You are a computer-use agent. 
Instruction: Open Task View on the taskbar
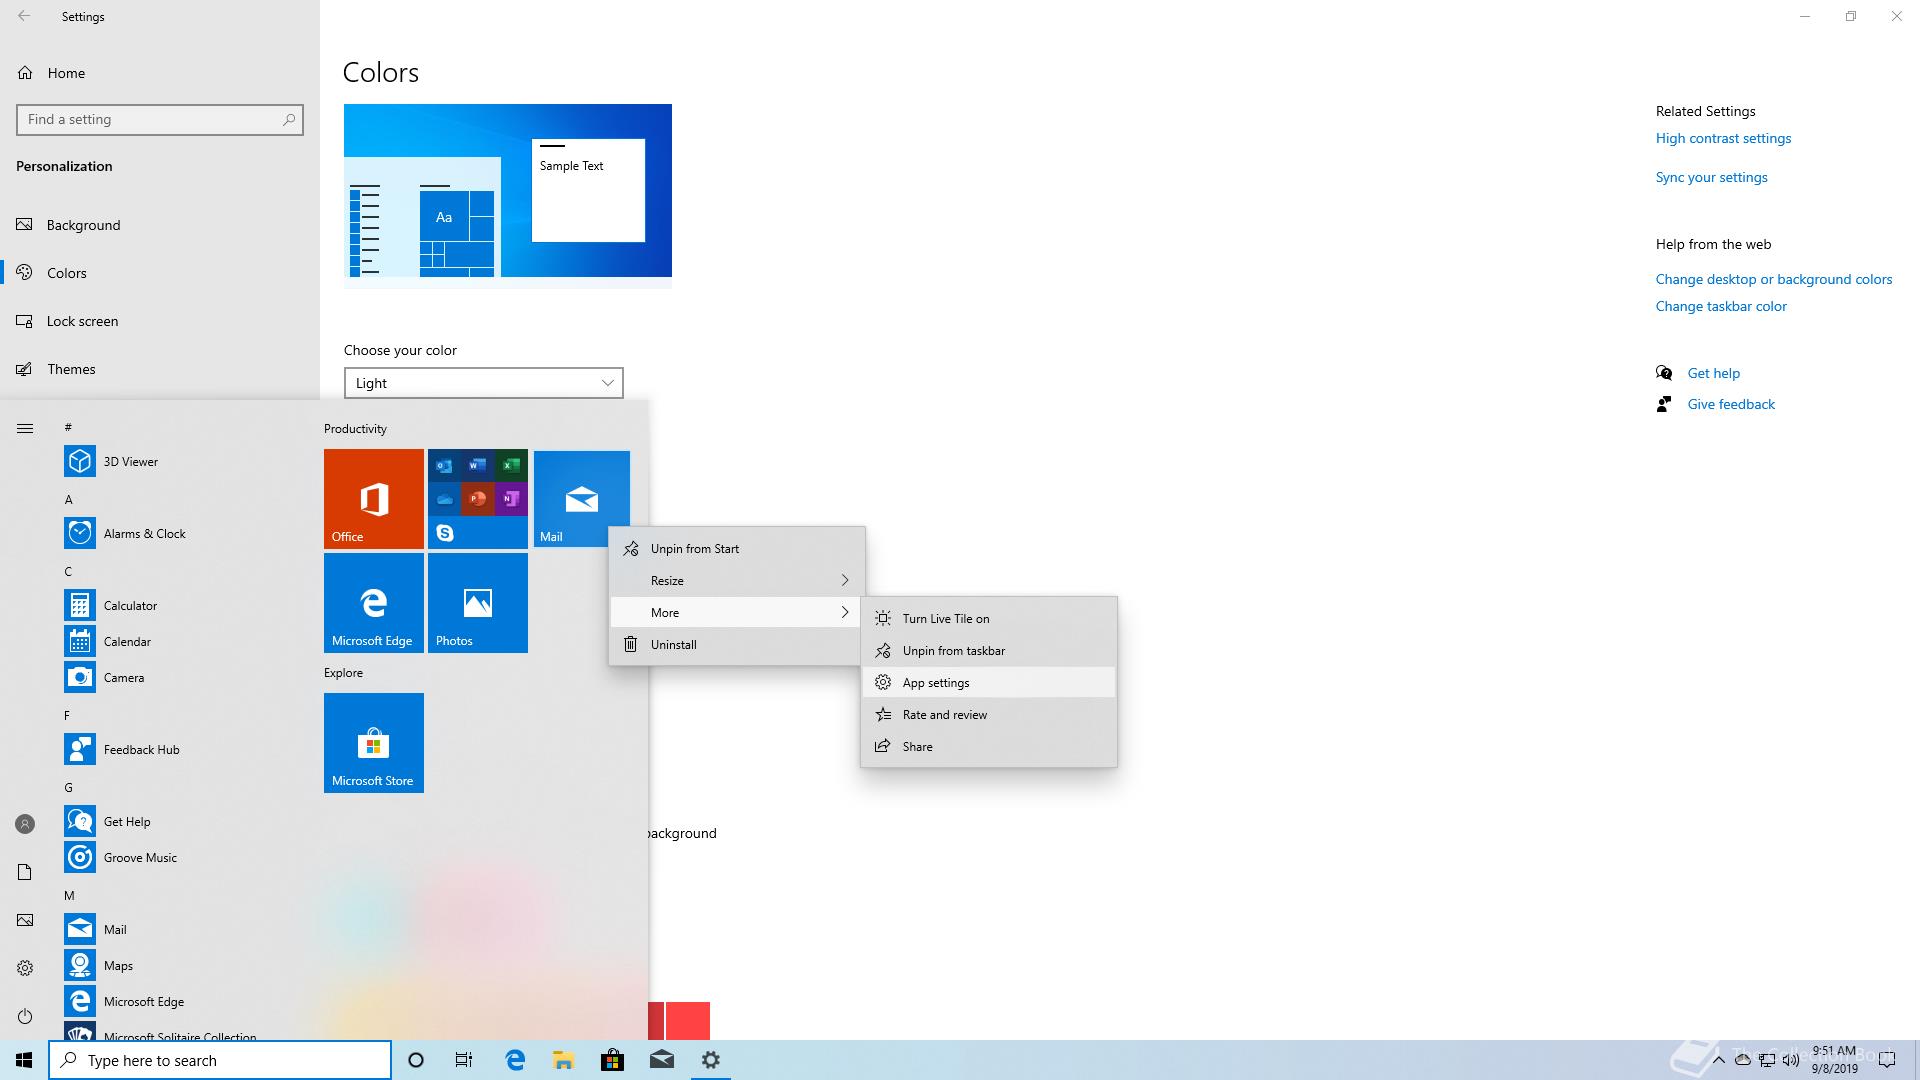click(x=464, y=1060)
